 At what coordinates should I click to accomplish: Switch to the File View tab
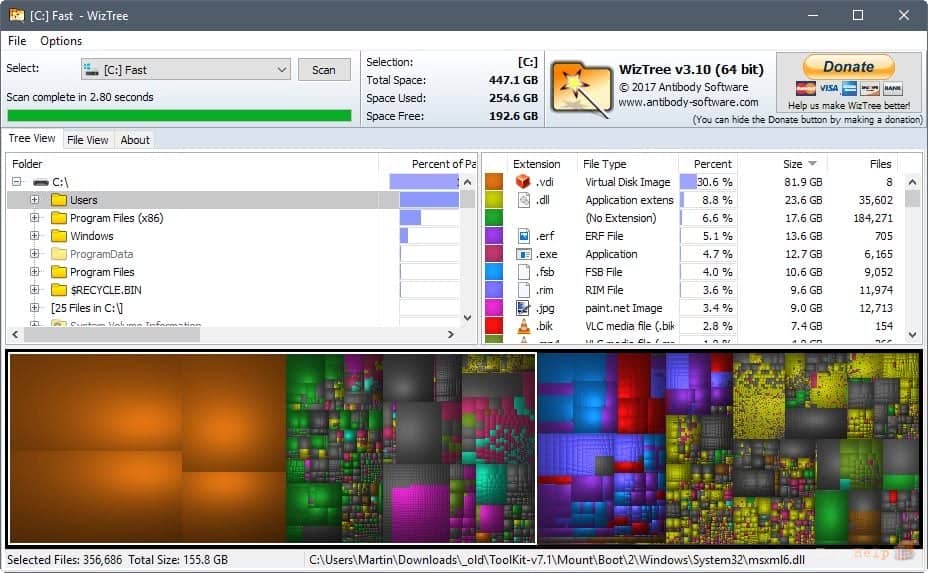click(88, 140)
